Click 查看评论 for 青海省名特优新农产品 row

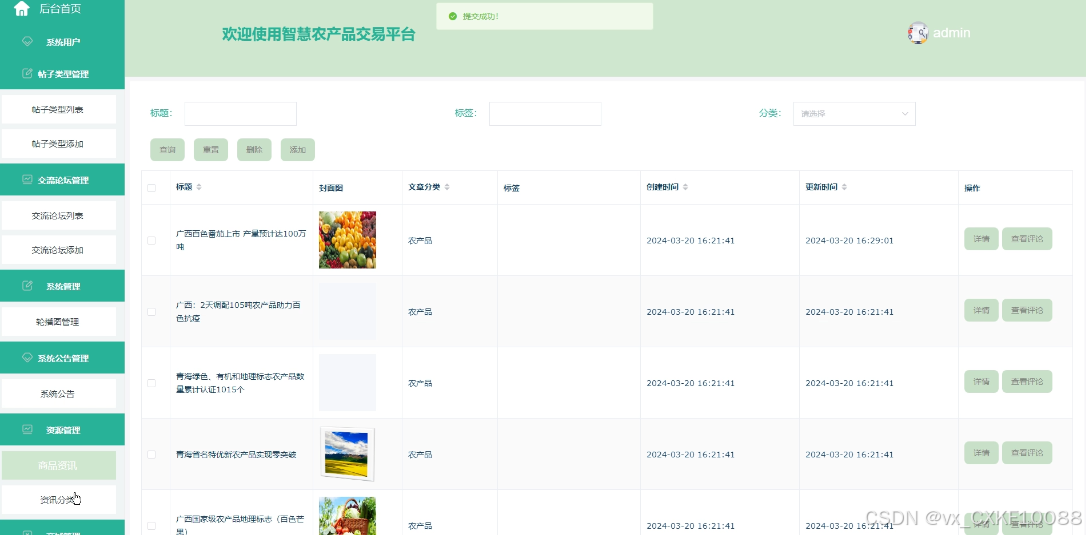[1027, 453]
